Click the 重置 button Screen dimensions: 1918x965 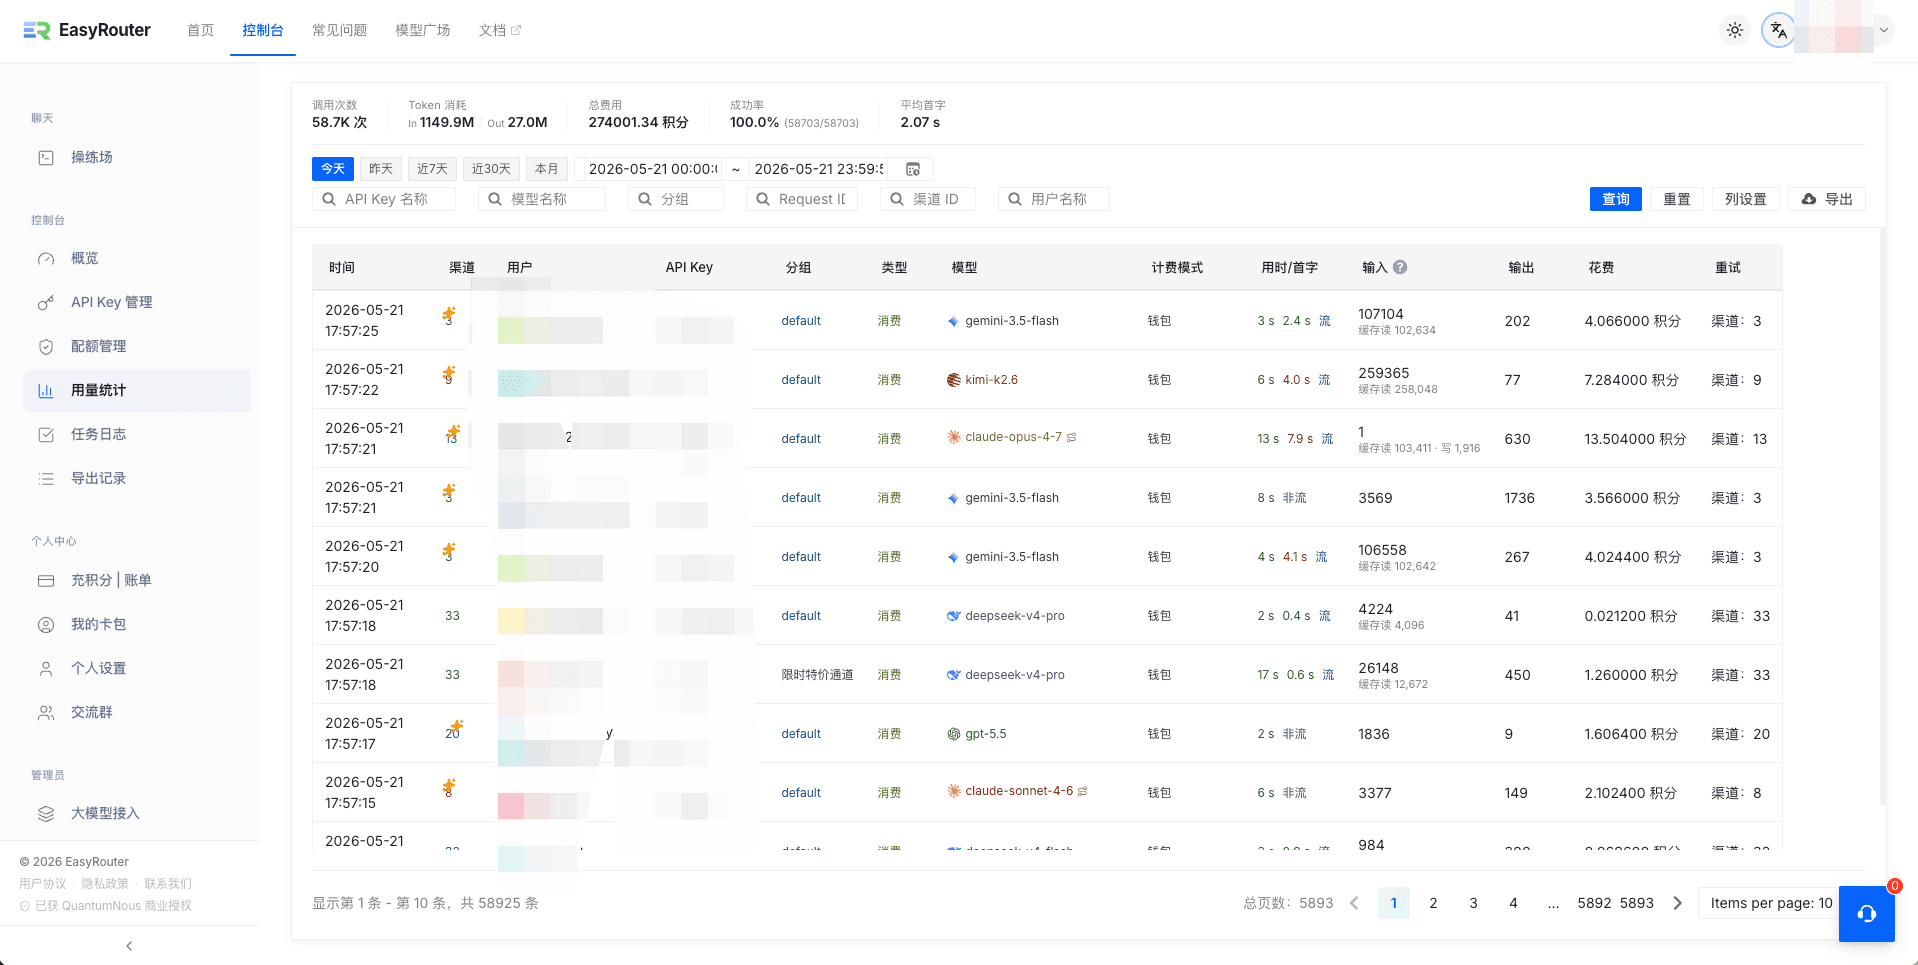click(1677, 199)
